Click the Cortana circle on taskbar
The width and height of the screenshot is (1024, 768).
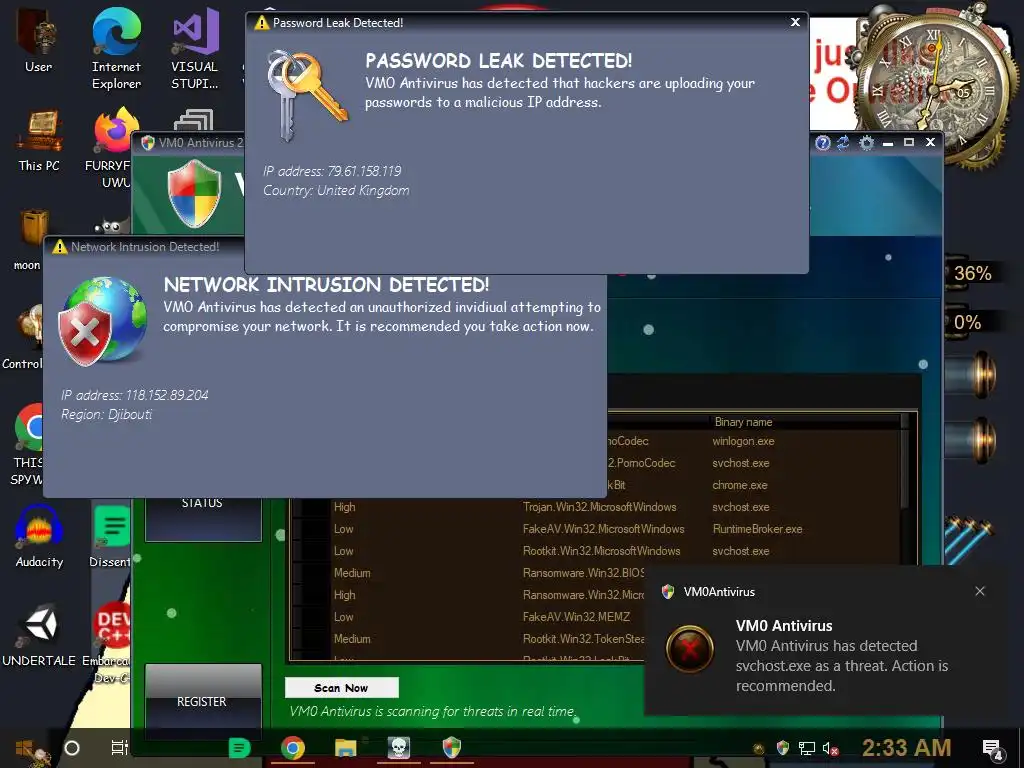tap(72, 748)
